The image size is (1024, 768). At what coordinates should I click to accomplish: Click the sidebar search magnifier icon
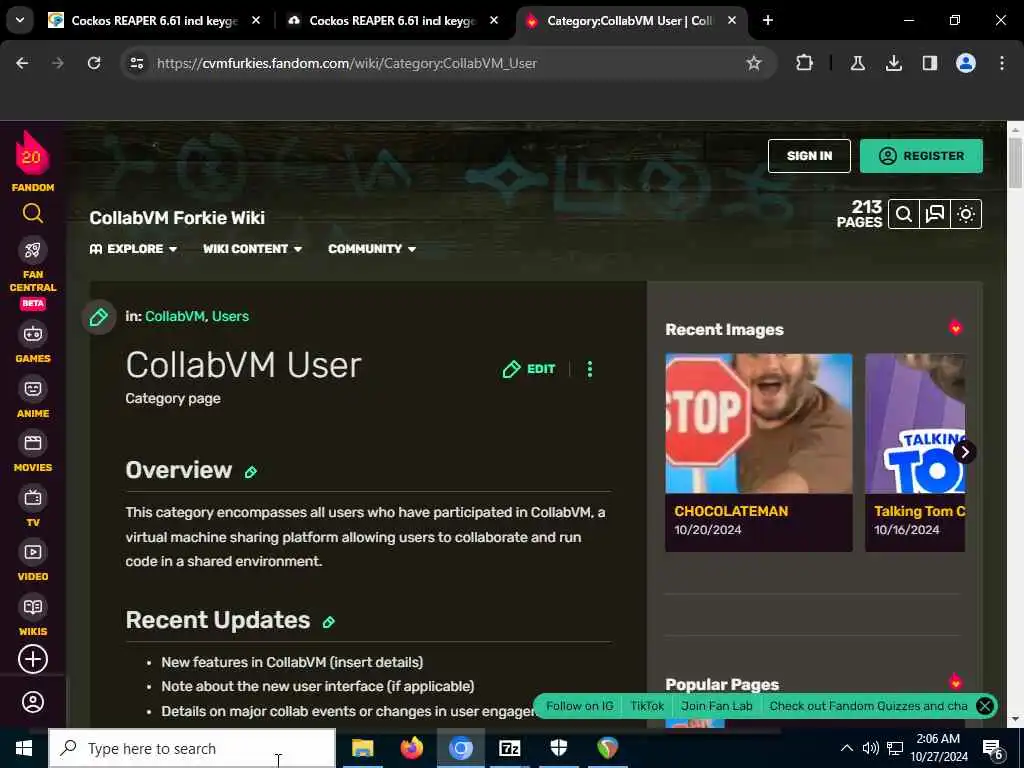[33, 214]
